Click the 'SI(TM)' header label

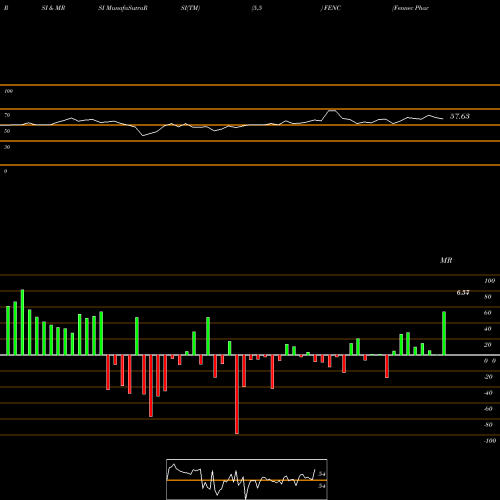coord(190,8)
